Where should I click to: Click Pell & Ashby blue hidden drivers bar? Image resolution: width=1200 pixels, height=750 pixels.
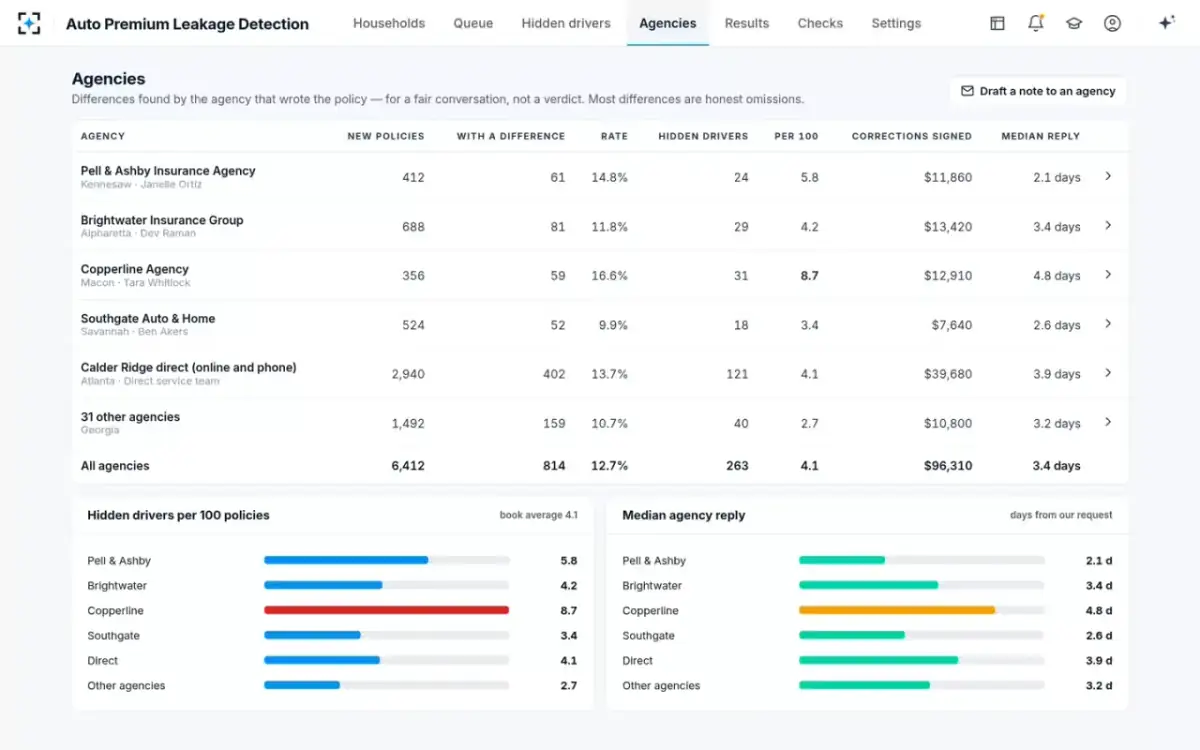click(346, 560)
